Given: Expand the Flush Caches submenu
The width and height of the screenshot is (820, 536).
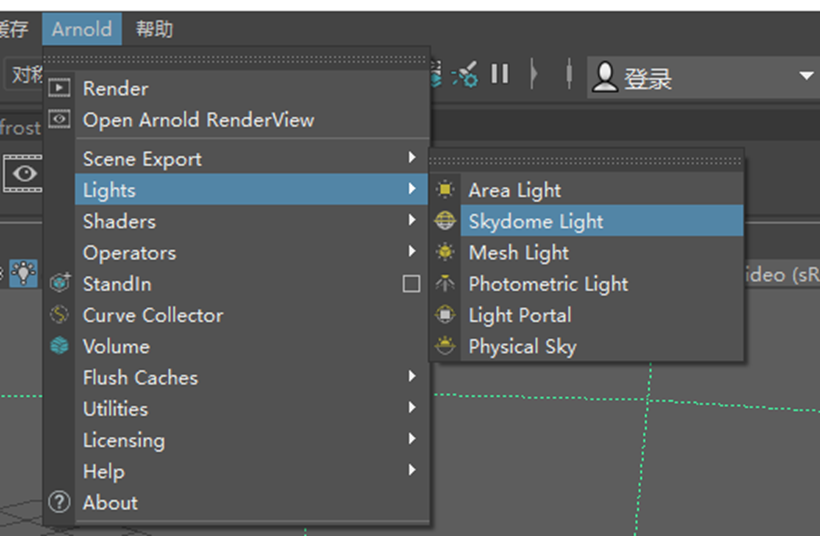Looking at the screenshot, I should pyautogui.click(x=253, y=378).
